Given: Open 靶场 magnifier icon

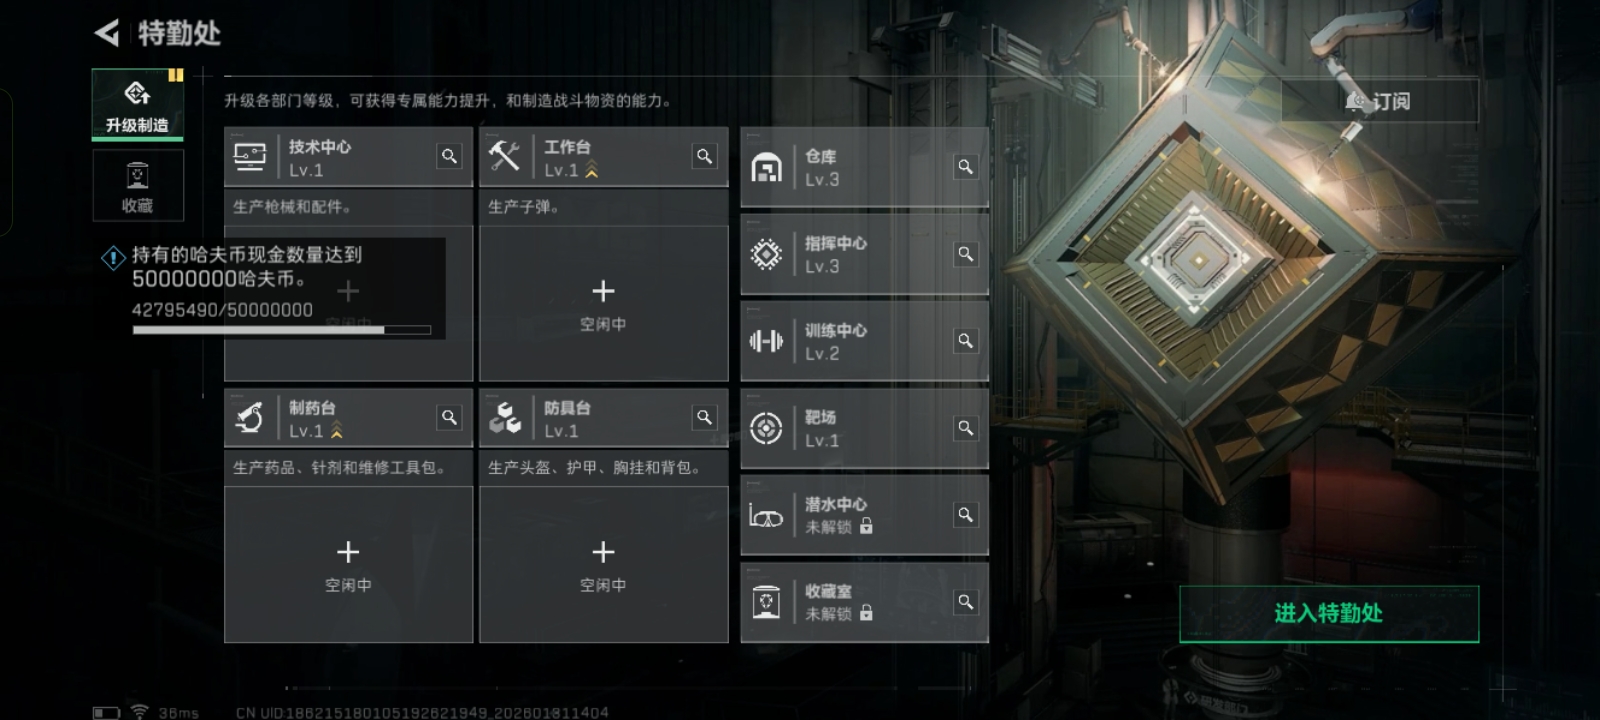Looking at the screenshot, I should [965, 428].
